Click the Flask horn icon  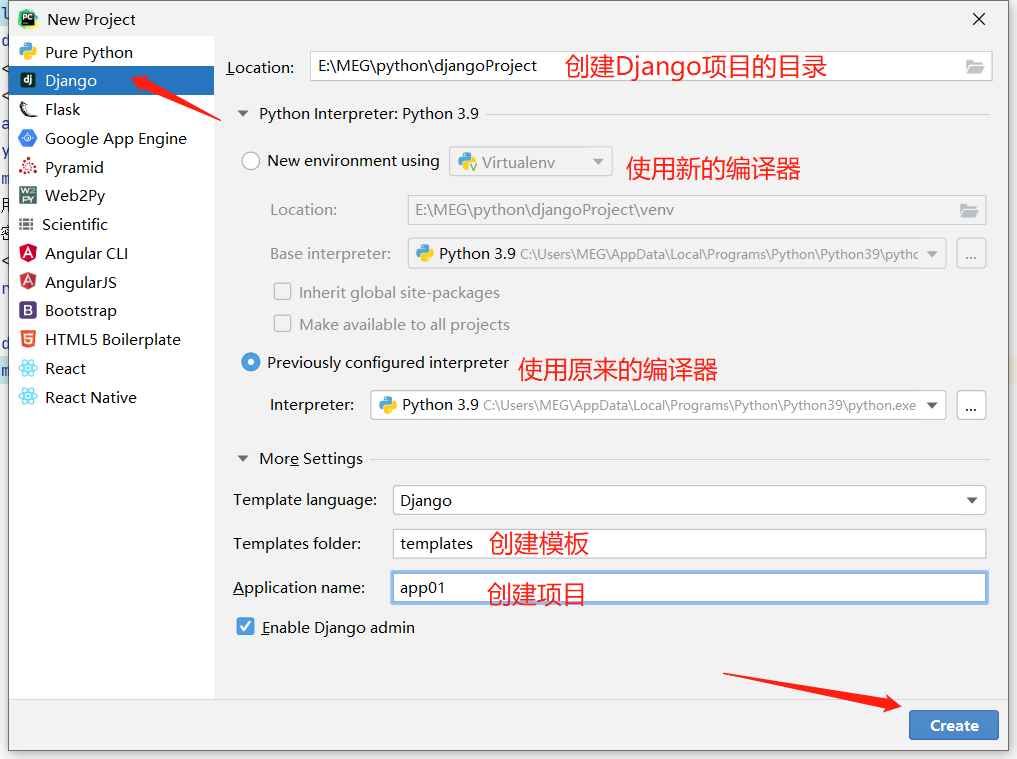[x=28, y=109]
